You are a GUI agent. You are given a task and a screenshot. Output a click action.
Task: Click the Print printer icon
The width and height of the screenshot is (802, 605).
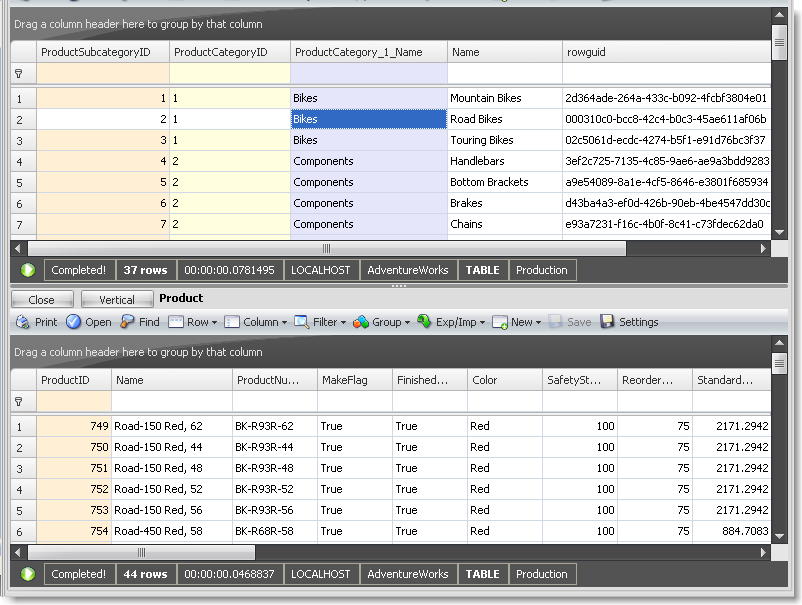(x=23, y=322)
